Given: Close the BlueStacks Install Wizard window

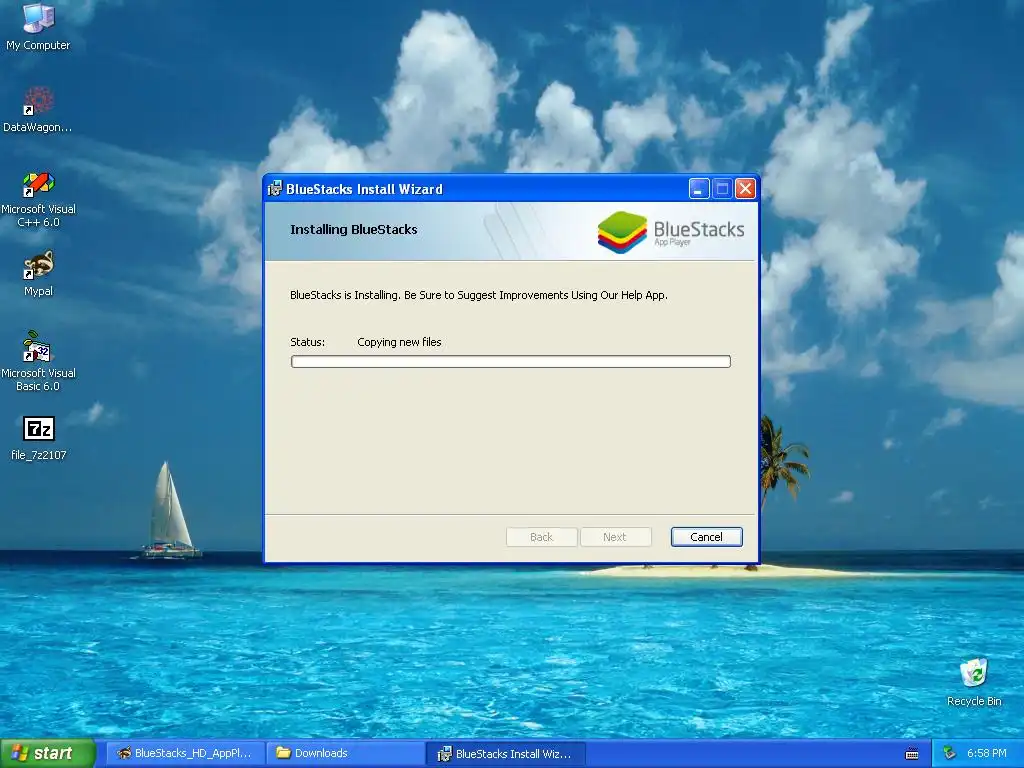Looking at the screenshot, I should pyautogui.click(x=745, y=189).
